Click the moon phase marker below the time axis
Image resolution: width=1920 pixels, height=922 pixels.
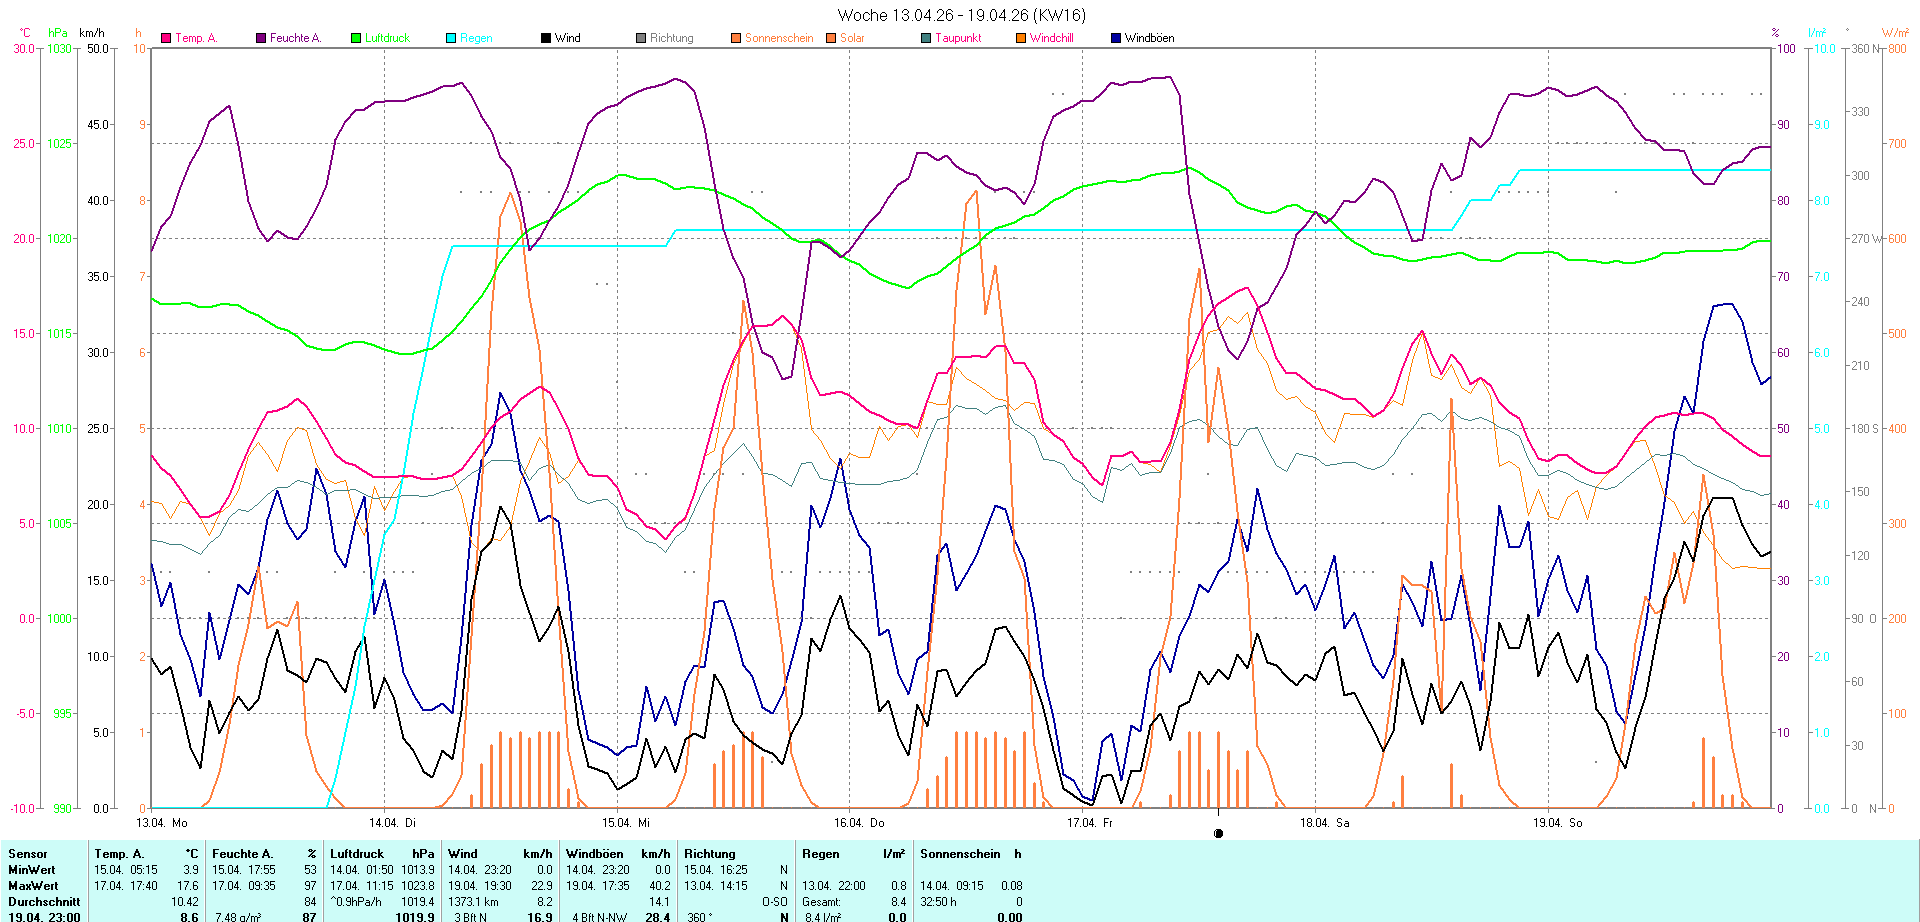pos(1218,833)
